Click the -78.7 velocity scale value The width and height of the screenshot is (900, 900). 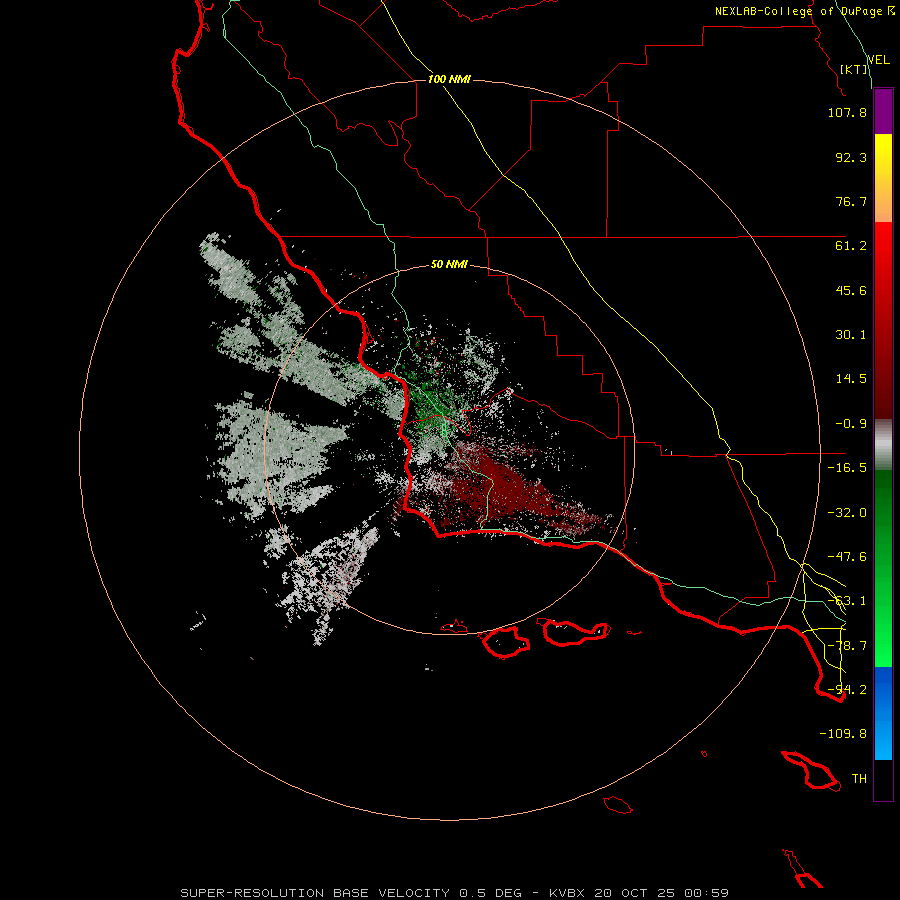click(x=847, y=646)
